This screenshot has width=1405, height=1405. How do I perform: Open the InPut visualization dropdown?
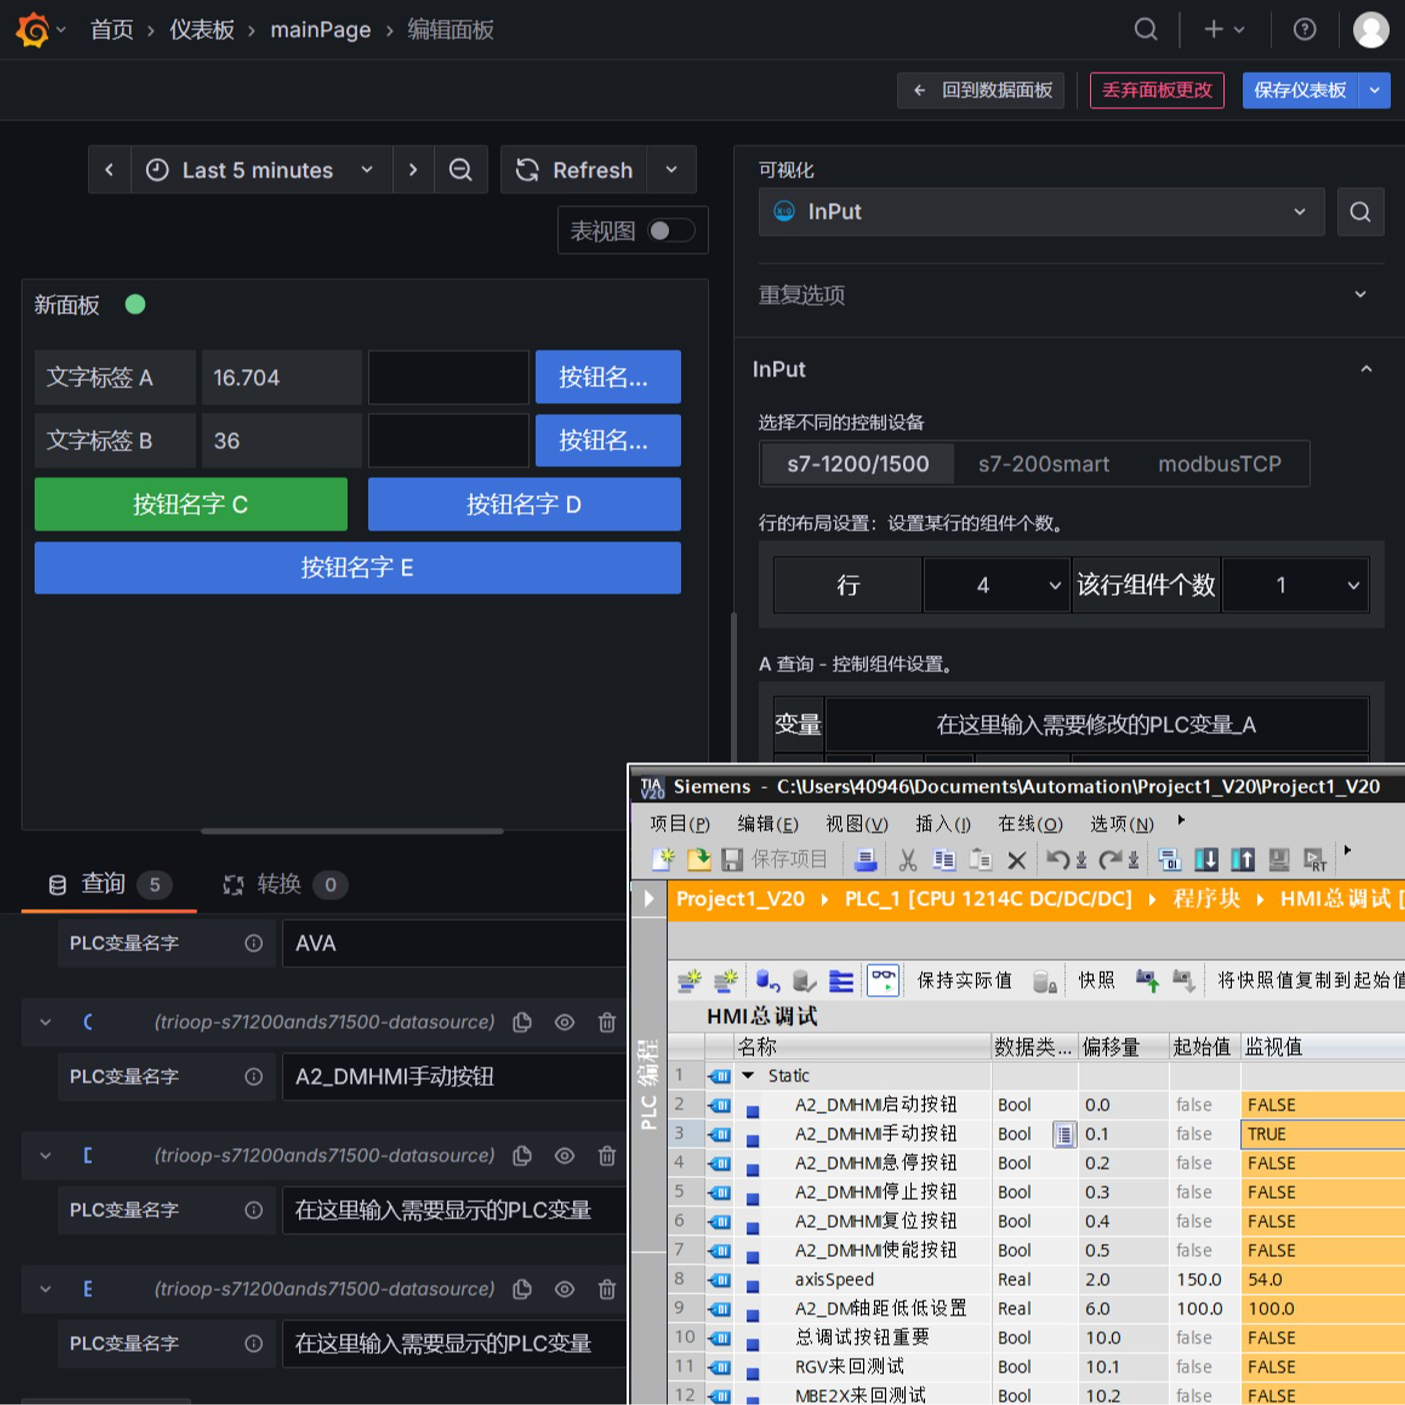[x=1041, y=212]
